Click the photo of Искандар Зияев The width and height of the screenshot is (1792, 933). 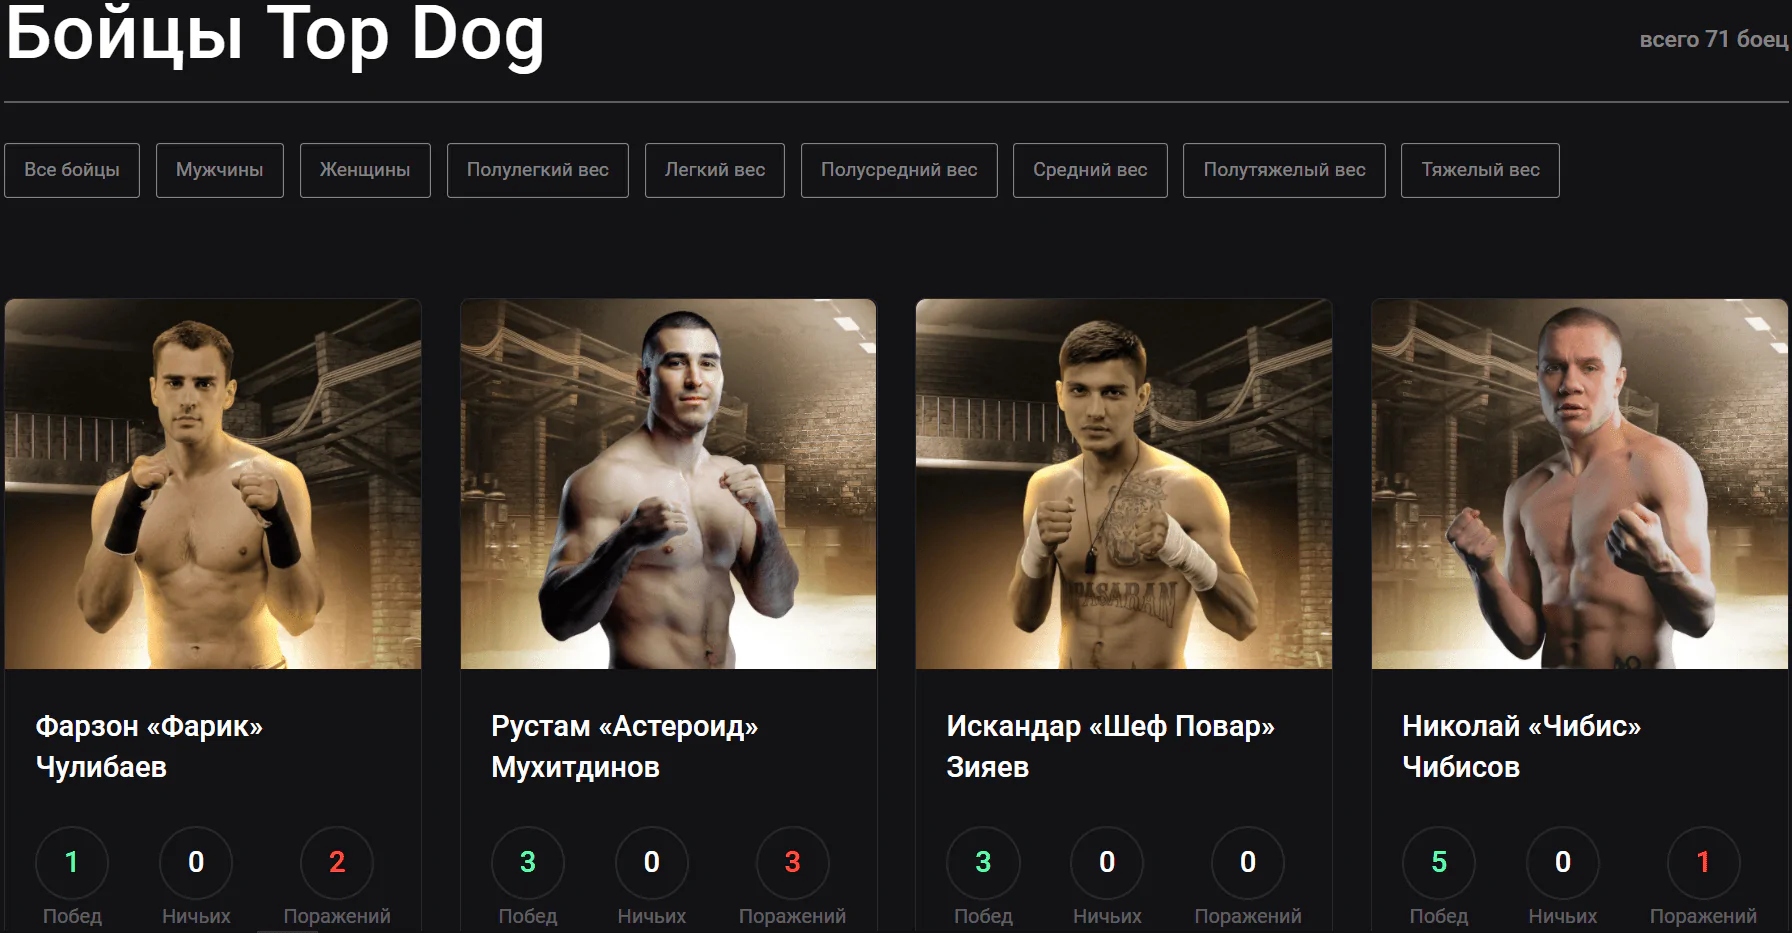point(1123,485)
